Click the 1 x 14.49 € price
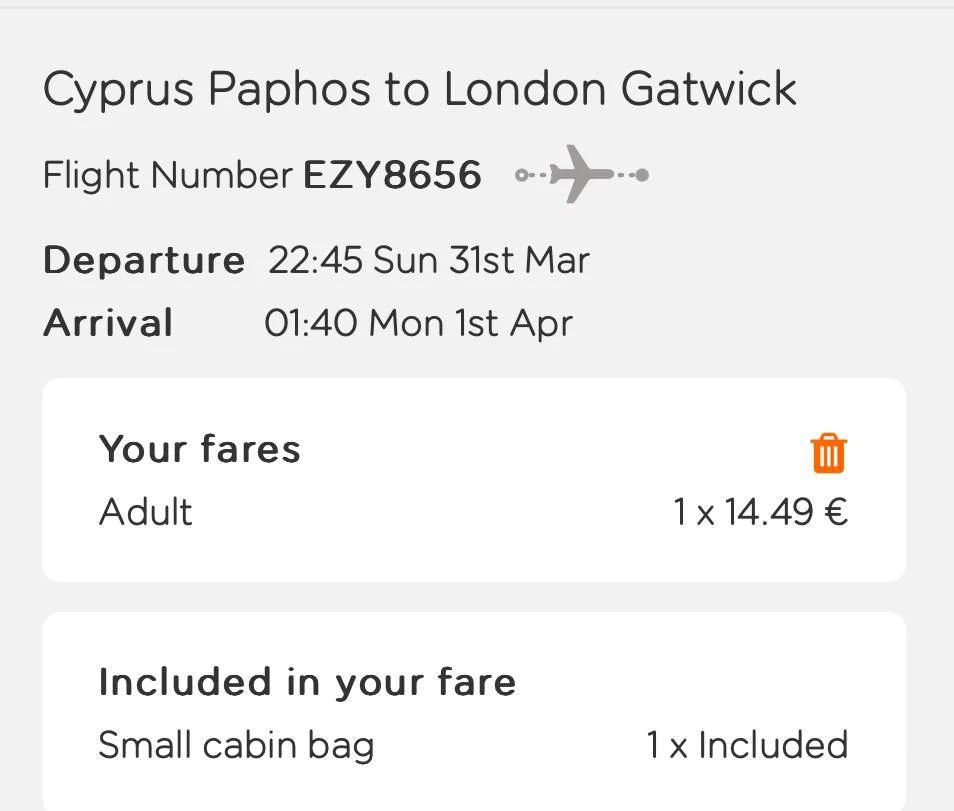954x811 pixels. (760, 512)
